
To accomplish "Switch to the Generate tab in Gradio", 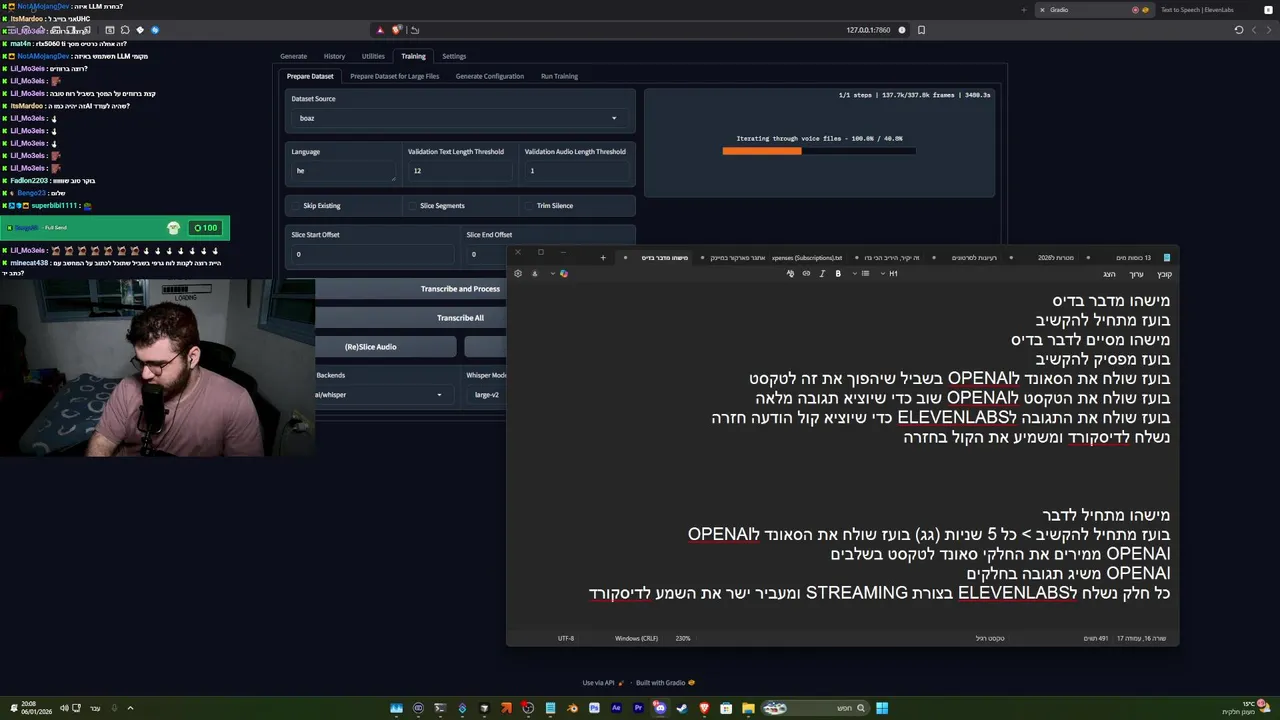I will coord(293,56).
